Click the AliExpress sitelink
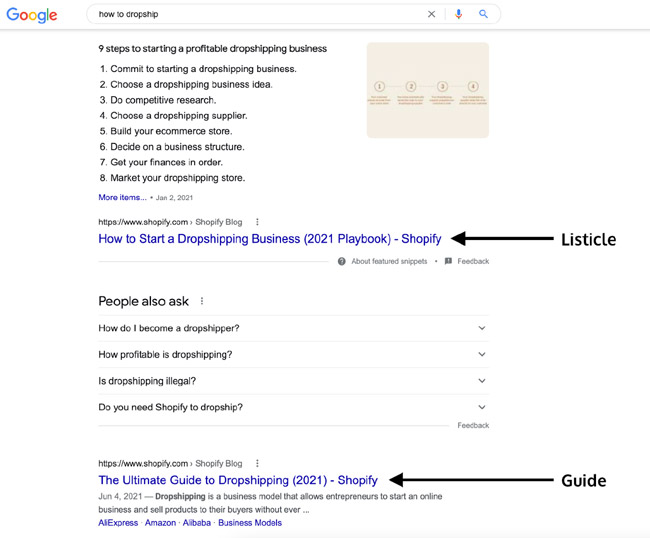650x538 pixels. [118, 523]
